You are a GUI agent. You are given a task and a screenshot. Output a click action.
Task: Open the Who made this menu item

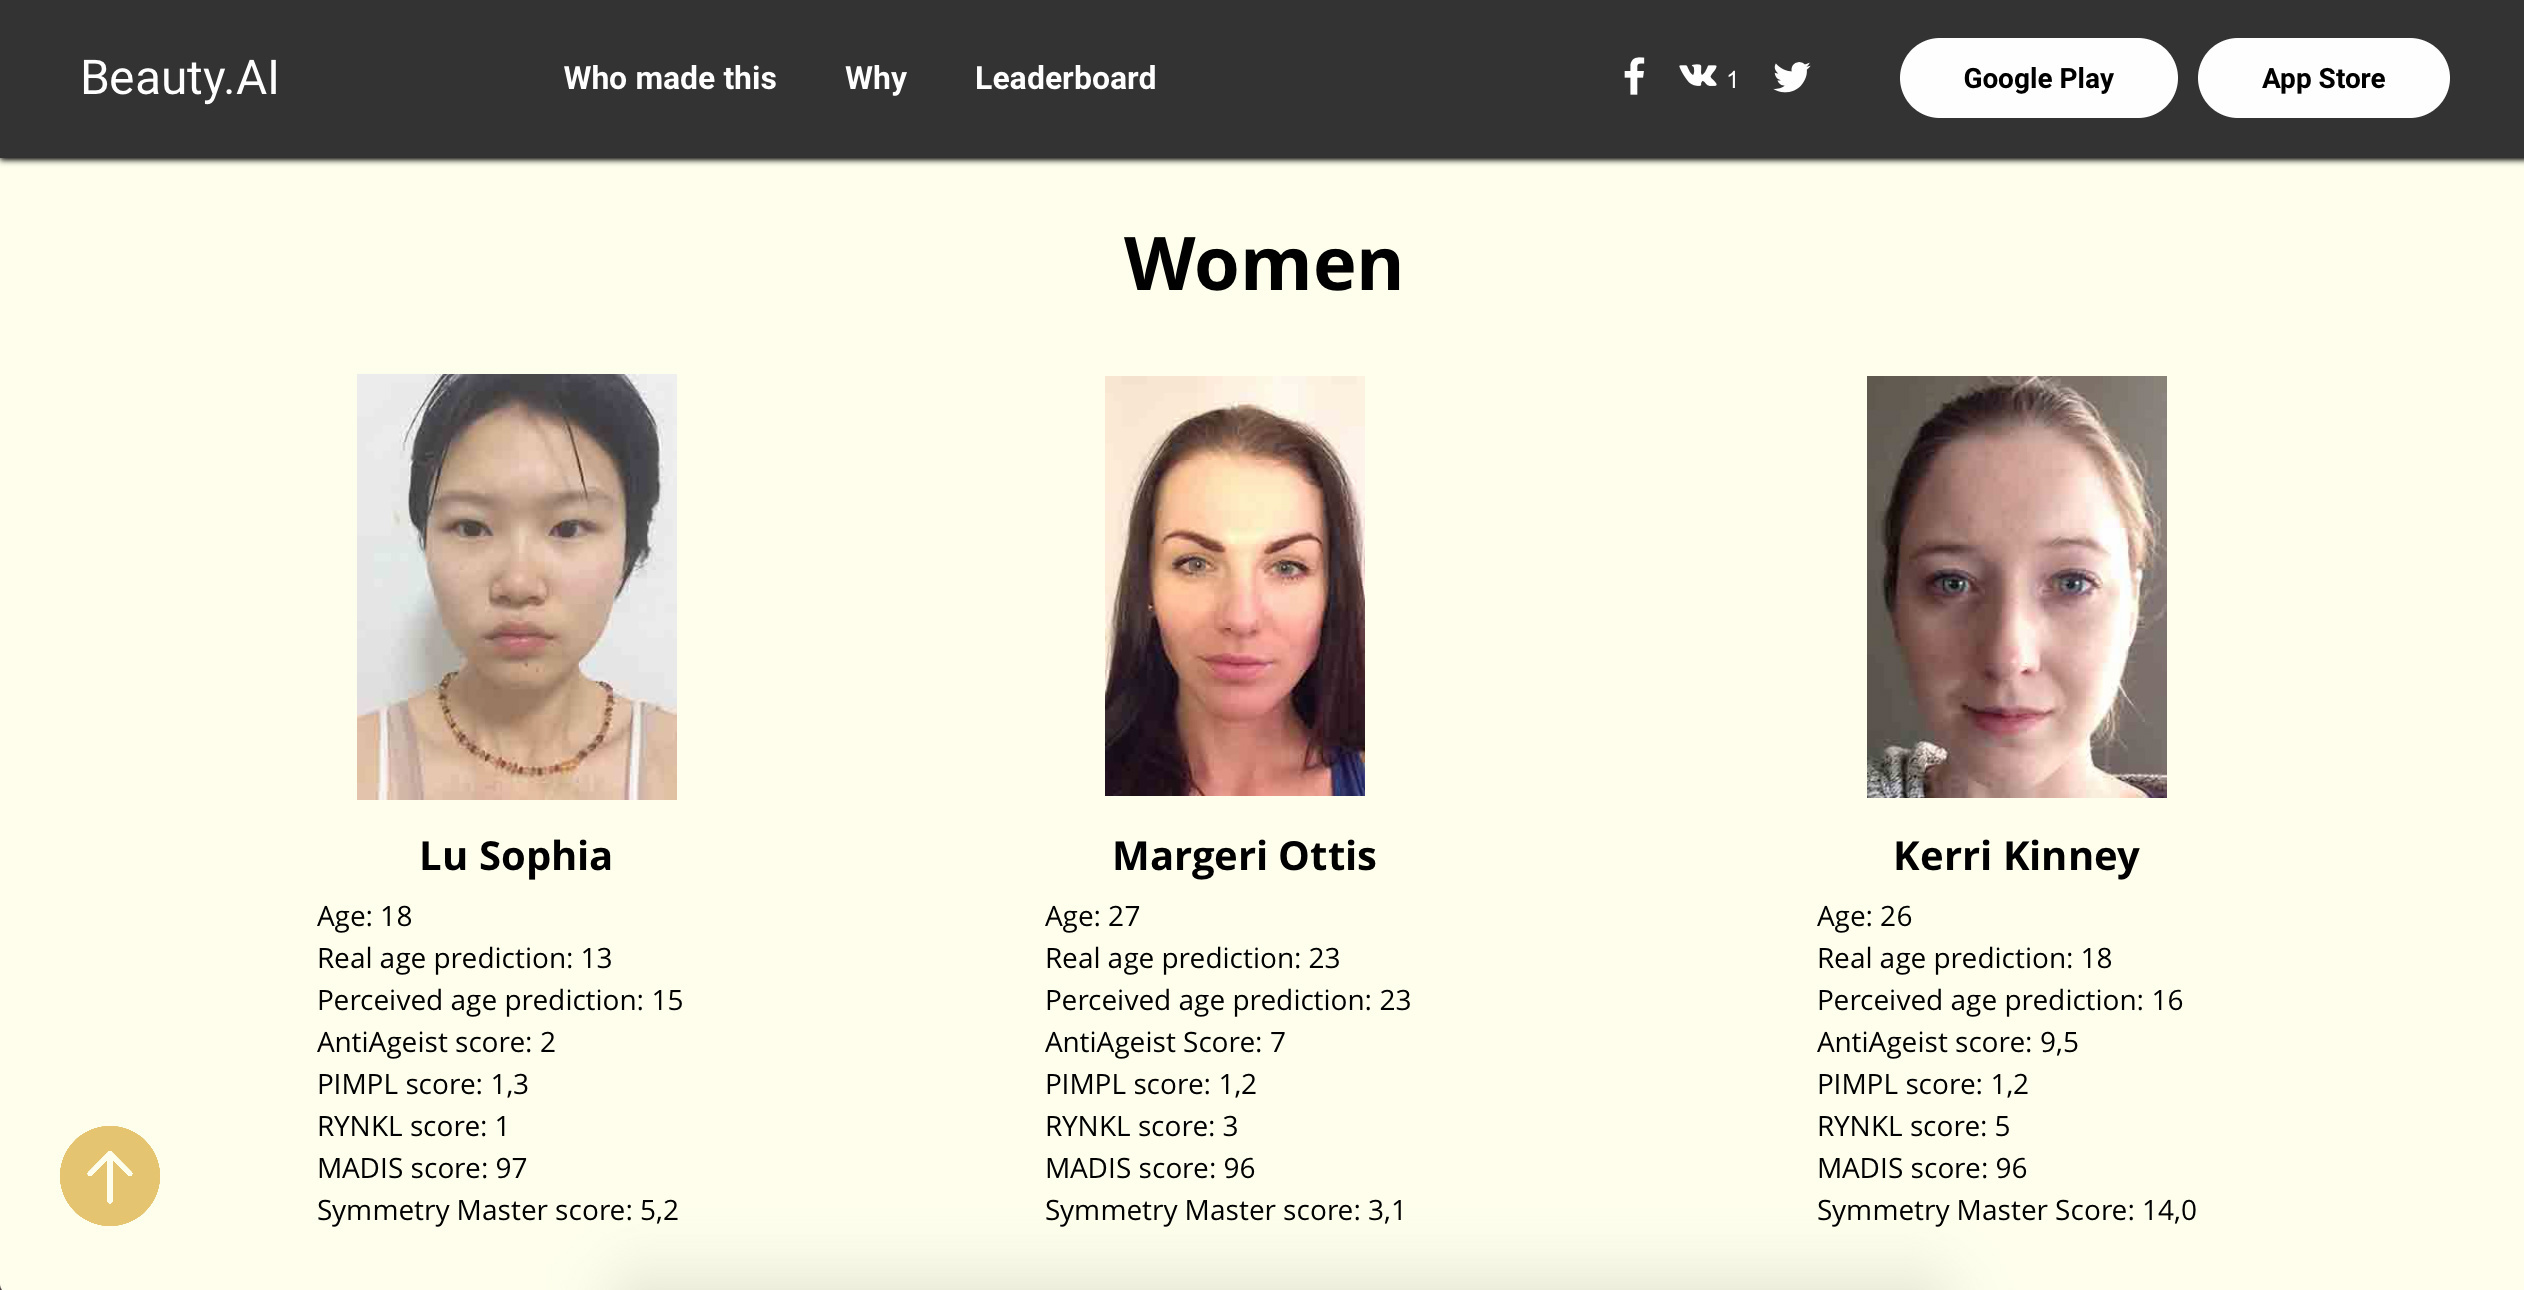669,78
